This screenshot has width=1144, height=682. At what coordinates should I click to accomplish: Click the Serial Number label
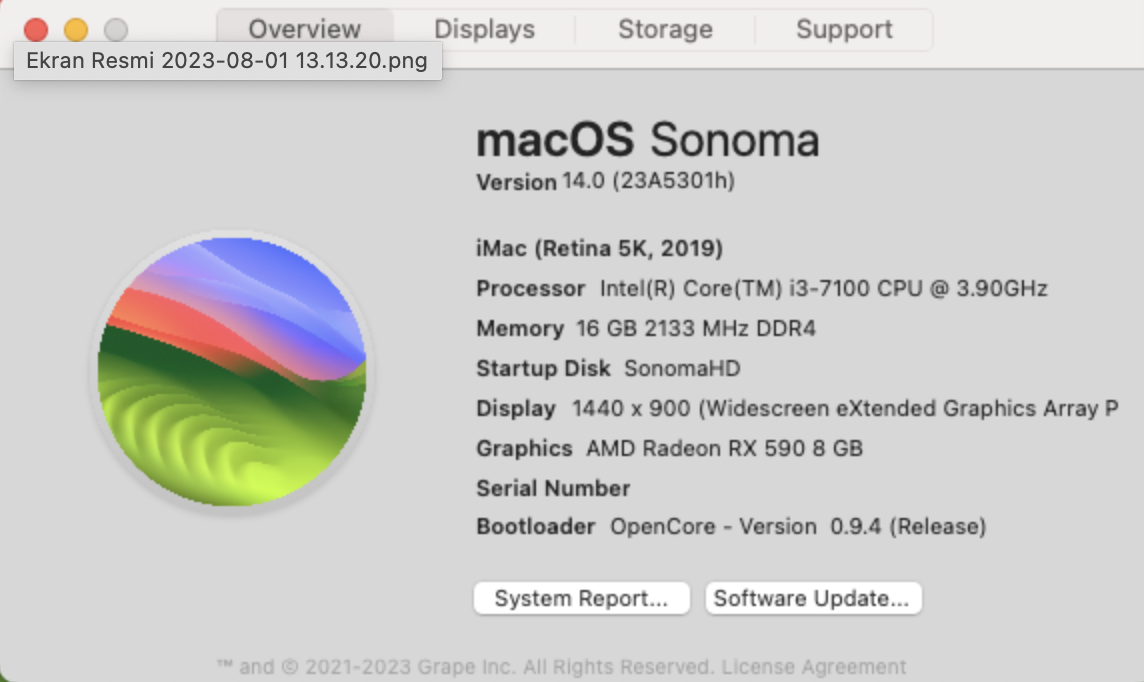(x=553, y=489)
